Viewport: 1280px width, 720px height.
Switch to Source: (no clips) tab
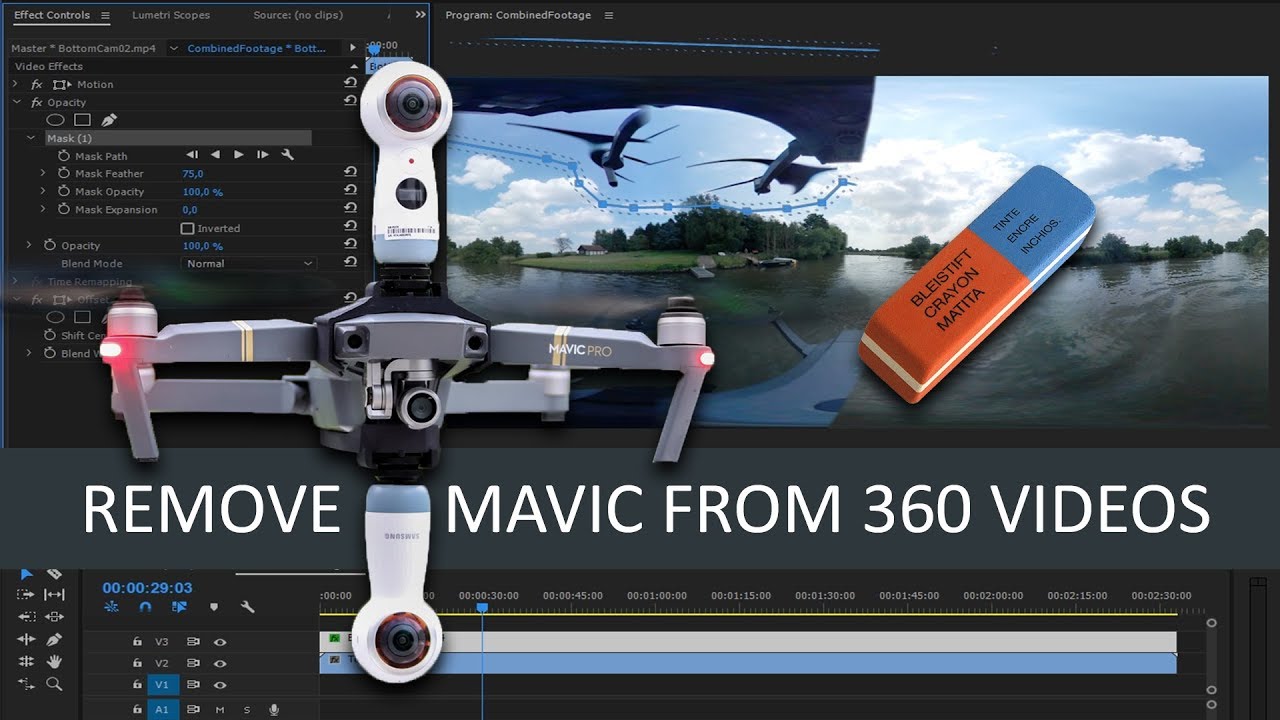(298, 15)
